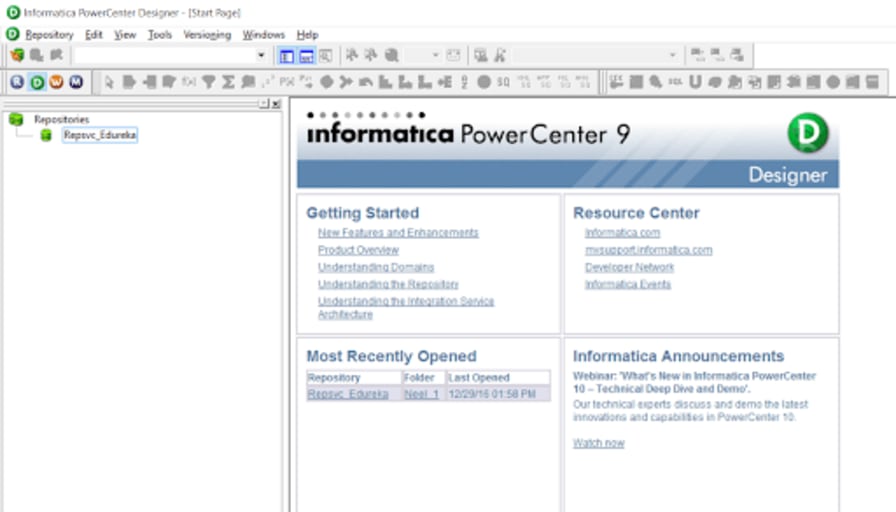This screenshot has height=512, width=896.
Task: Open the Informatica Events link
Action: click(627, 284)
